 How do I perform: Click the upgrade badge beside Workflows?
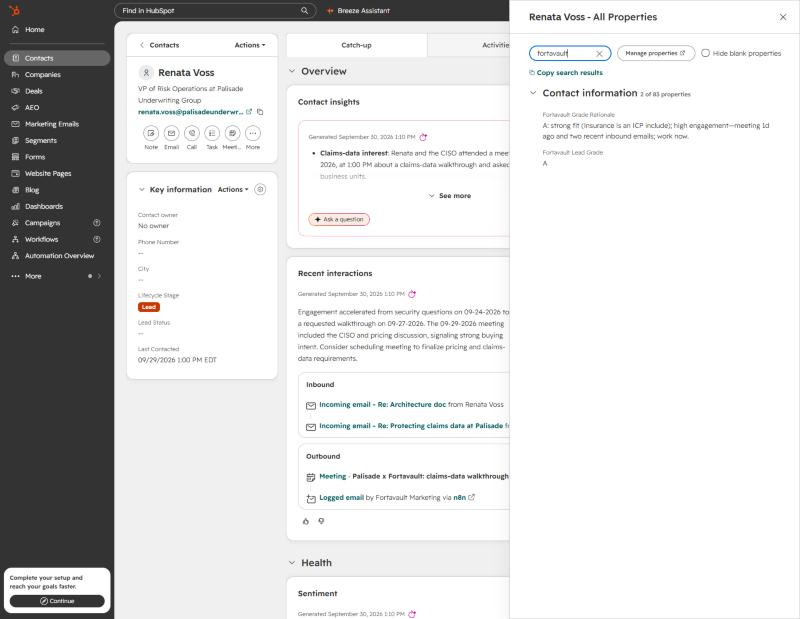pos(97,239)
